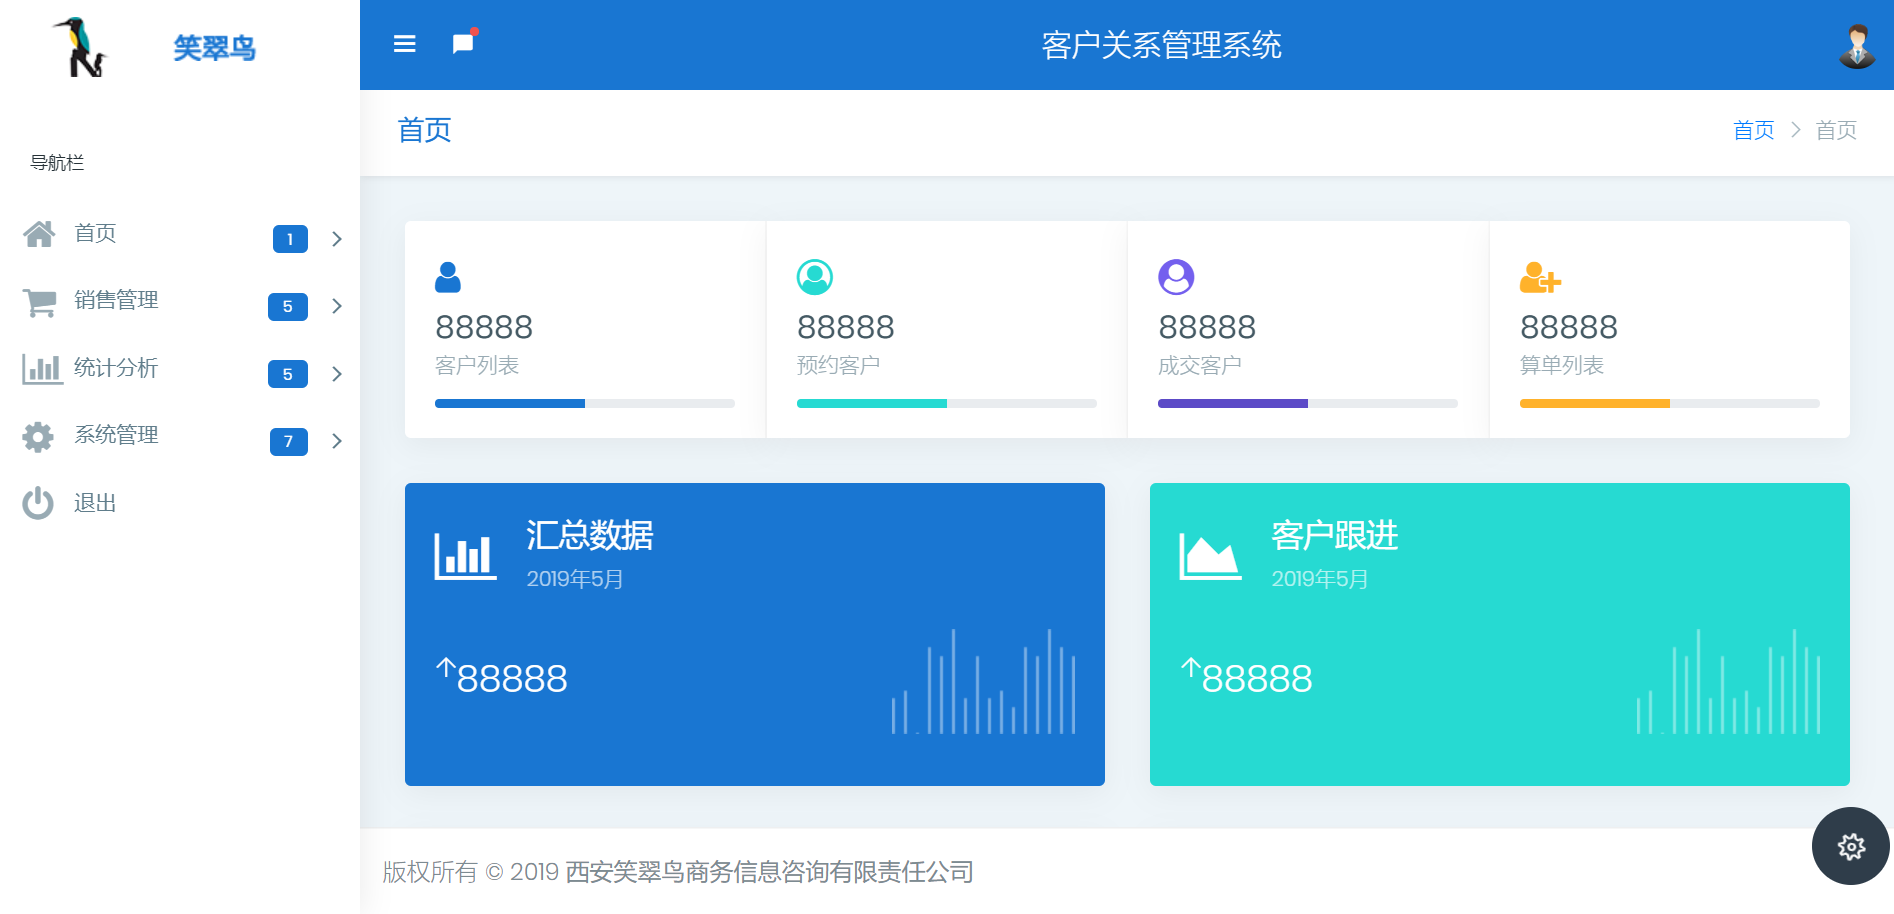This screenshot has height=914, width=1894.
Task: Select 退出 to log out
Action: tap(180, 503)
